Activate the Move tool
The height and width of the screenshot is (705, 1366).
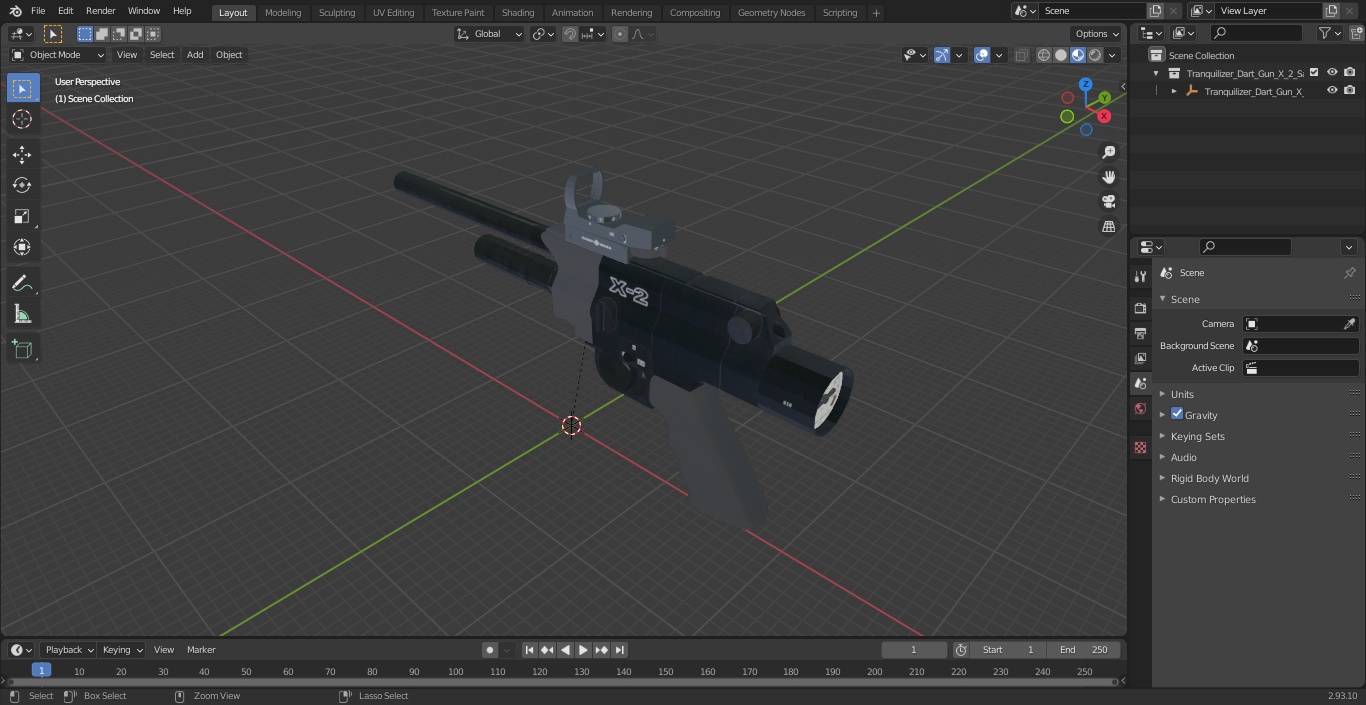[22, 155]
